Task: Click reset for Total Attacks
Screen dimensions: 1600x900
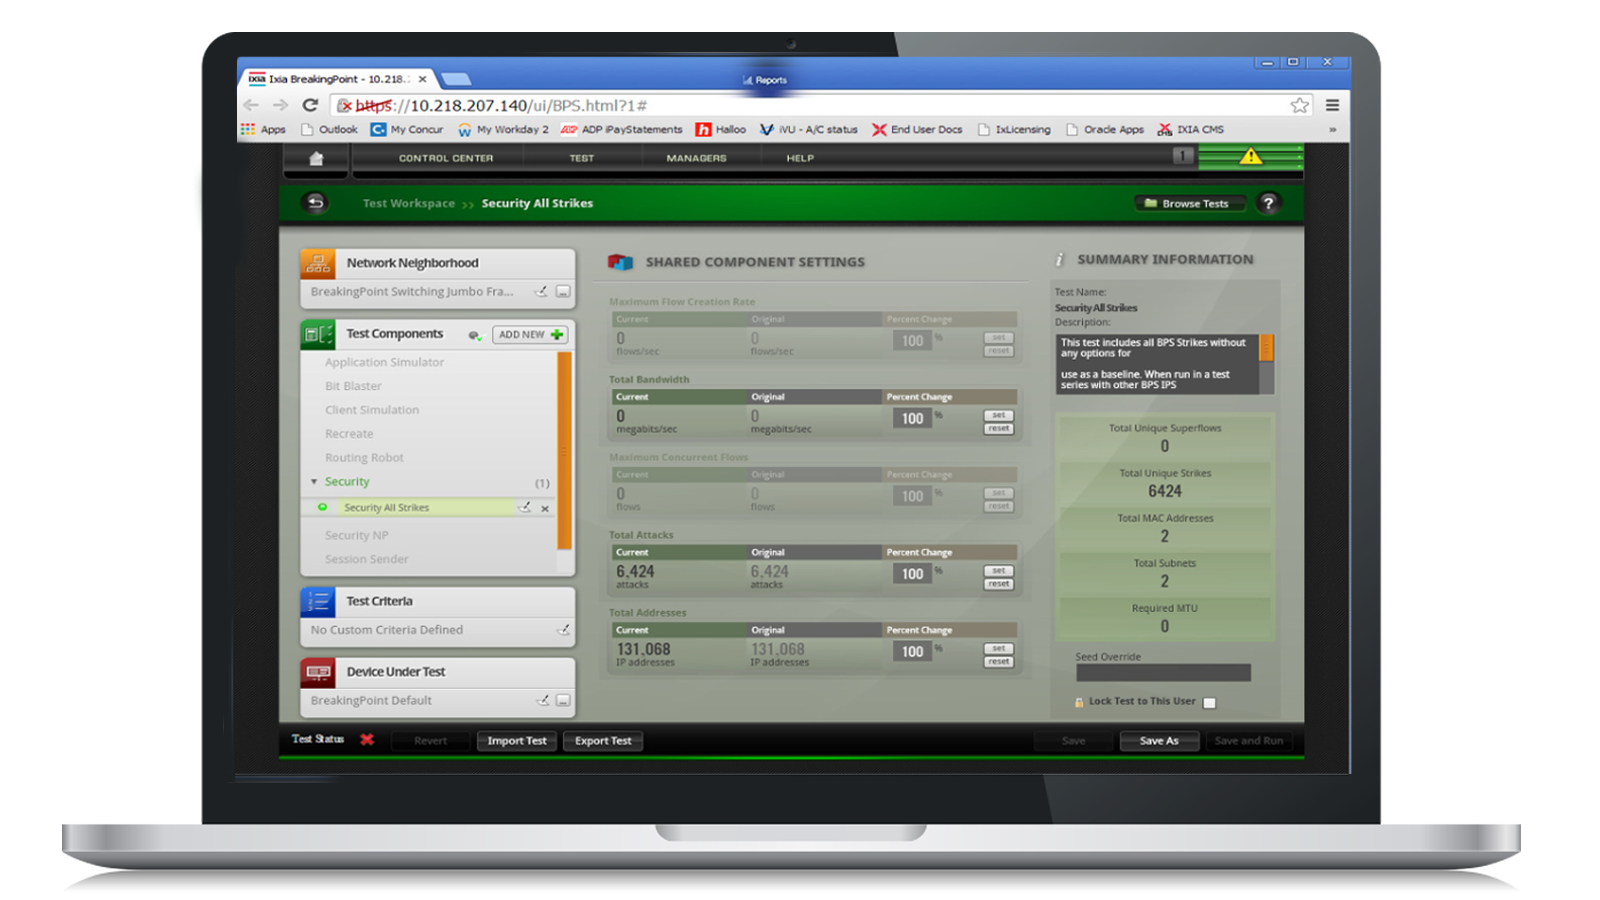Action: click(999, 584)
